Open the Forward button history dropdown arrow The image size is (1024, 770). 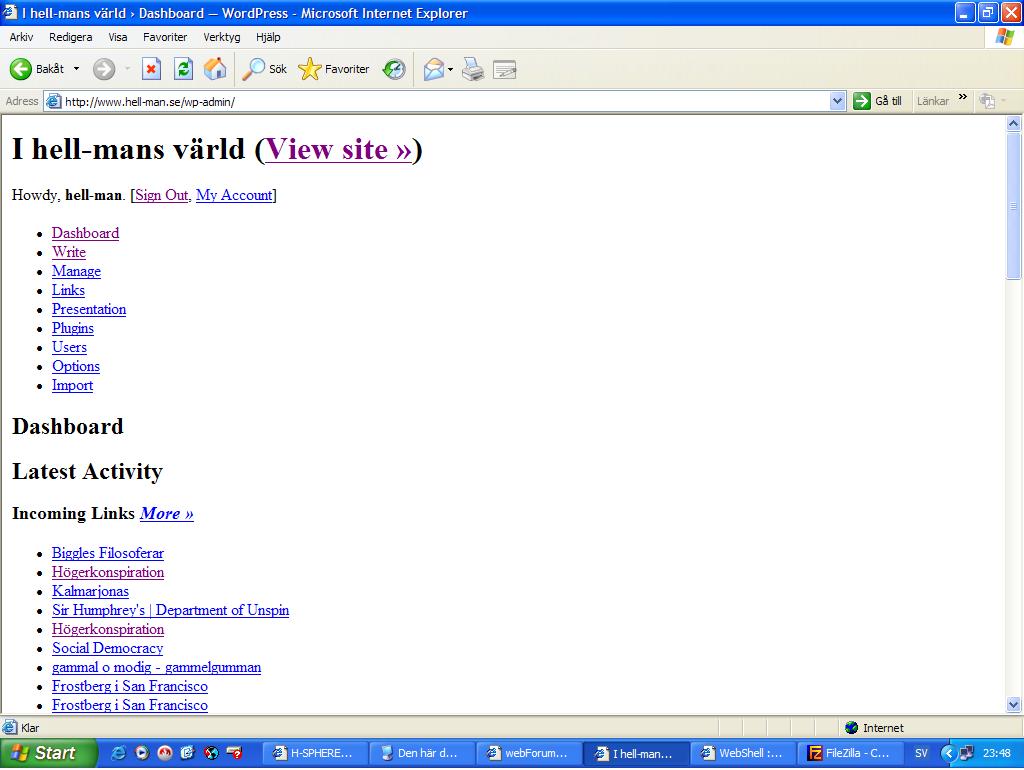point(127,69)
